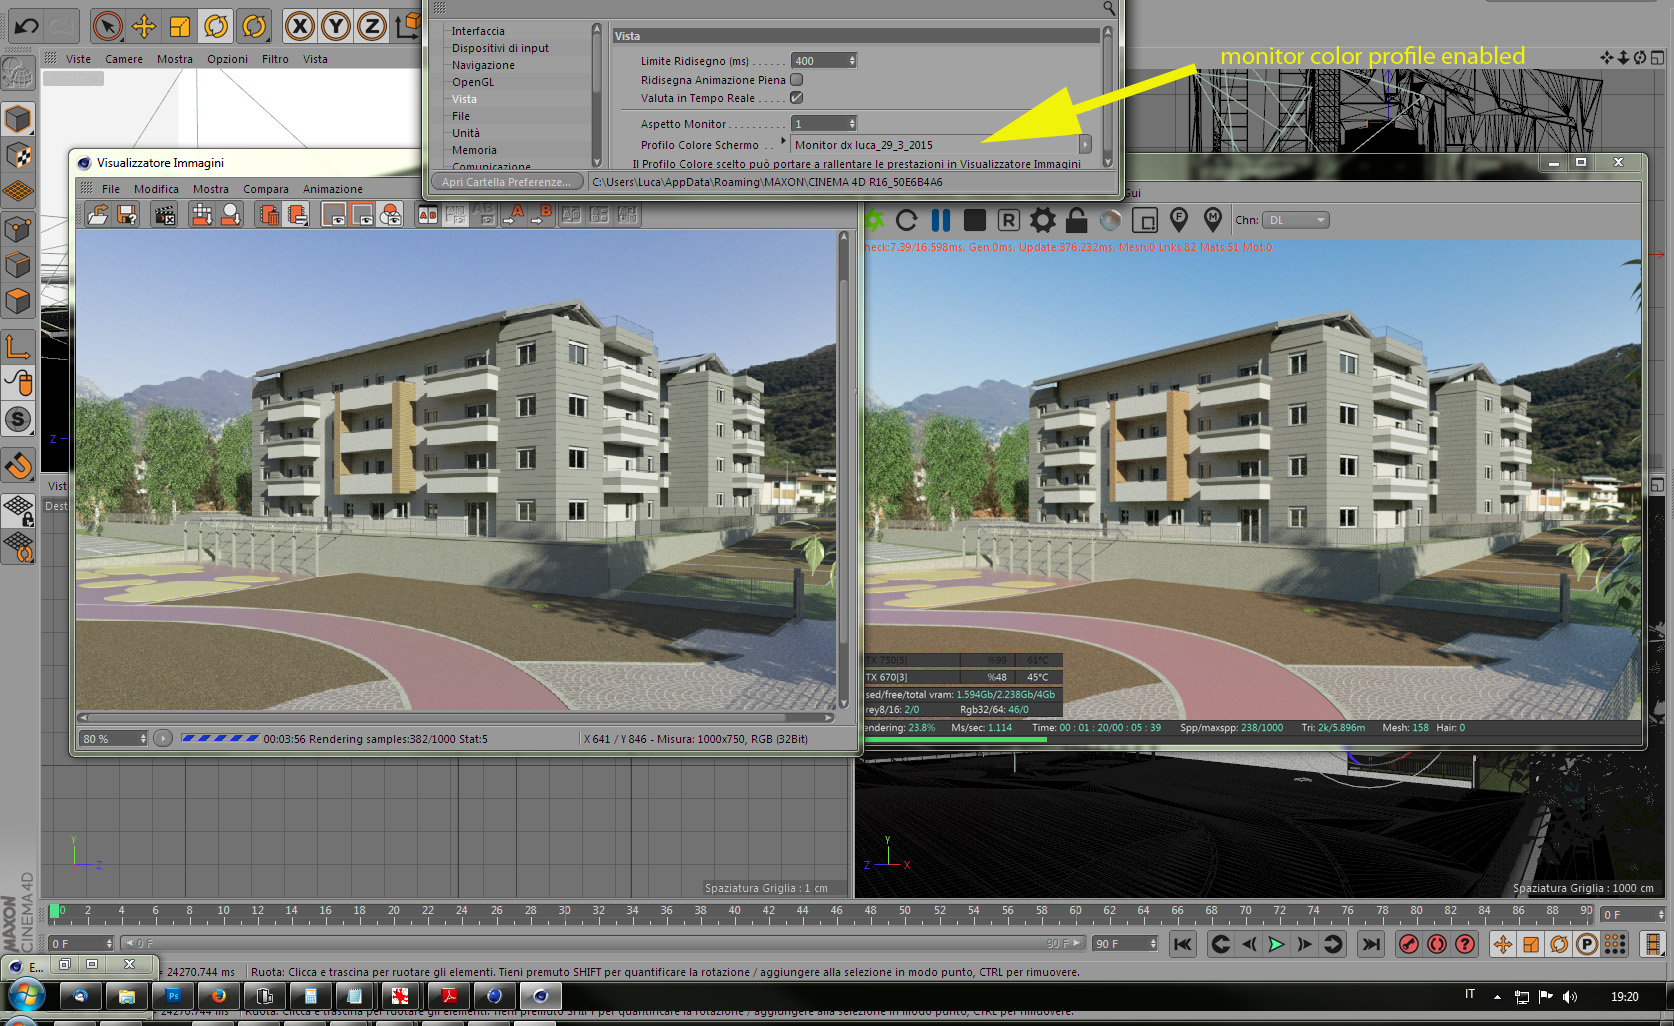Click Octane pick focus F pin

[1179, 219]
